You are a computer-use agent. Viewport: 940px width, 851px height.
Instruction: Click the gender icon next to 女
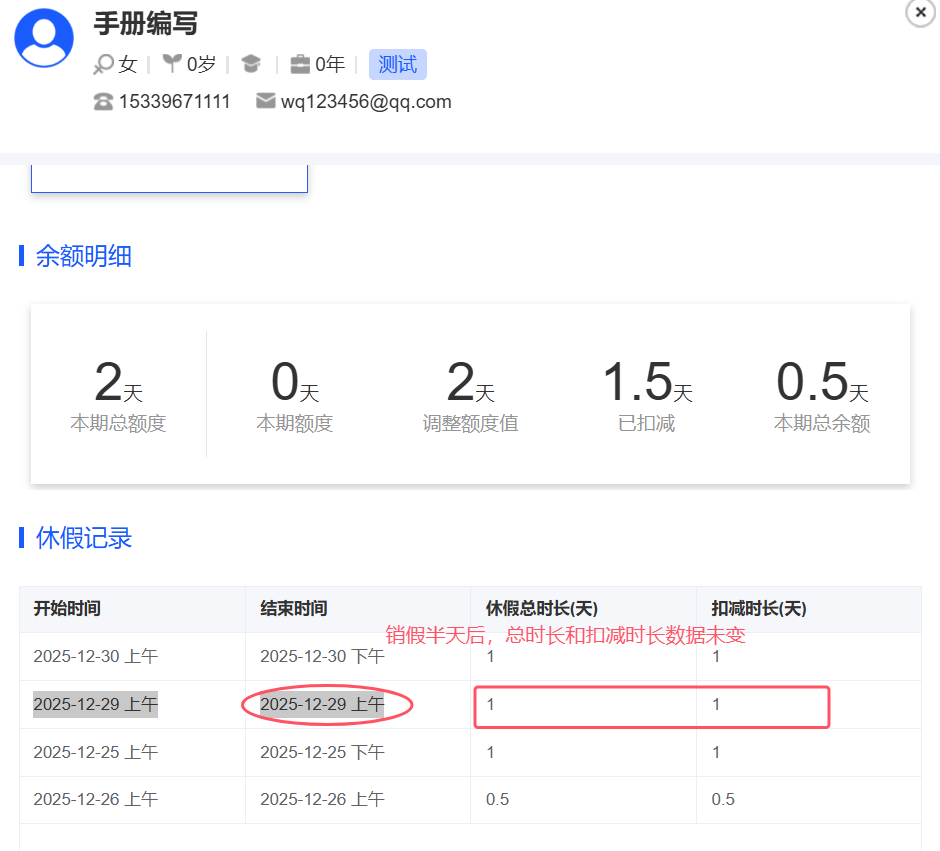pyautogui.click(x=103, y=65)
